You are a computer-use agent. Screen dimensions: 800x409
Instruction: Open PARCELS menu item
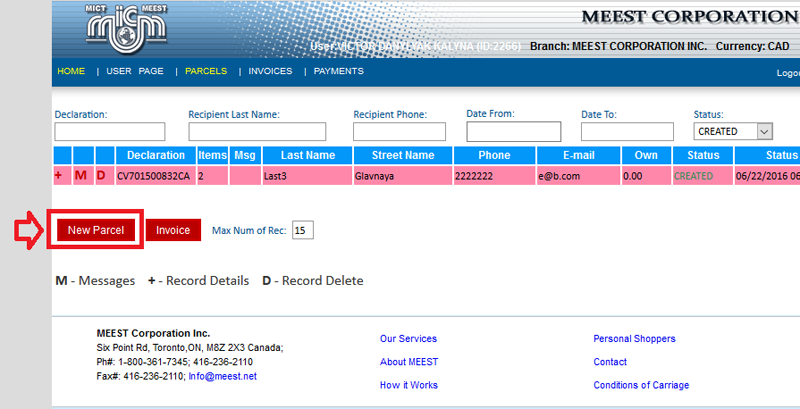[206, 71]
